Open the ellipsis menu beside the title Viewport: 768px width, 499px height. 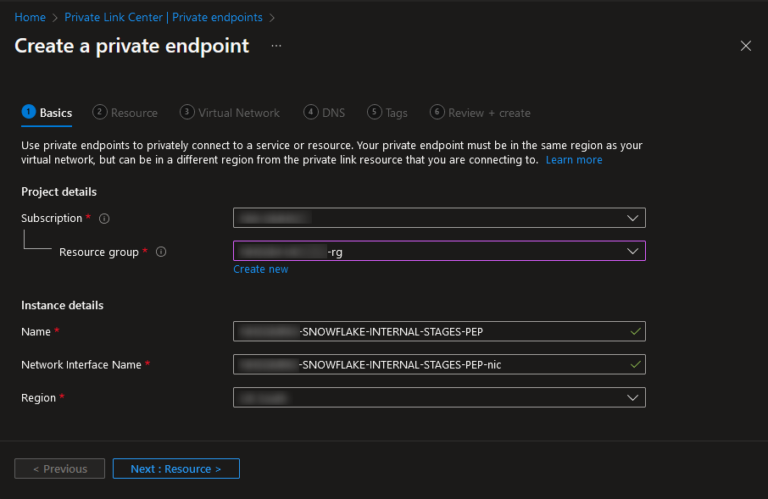pos(277,46)
